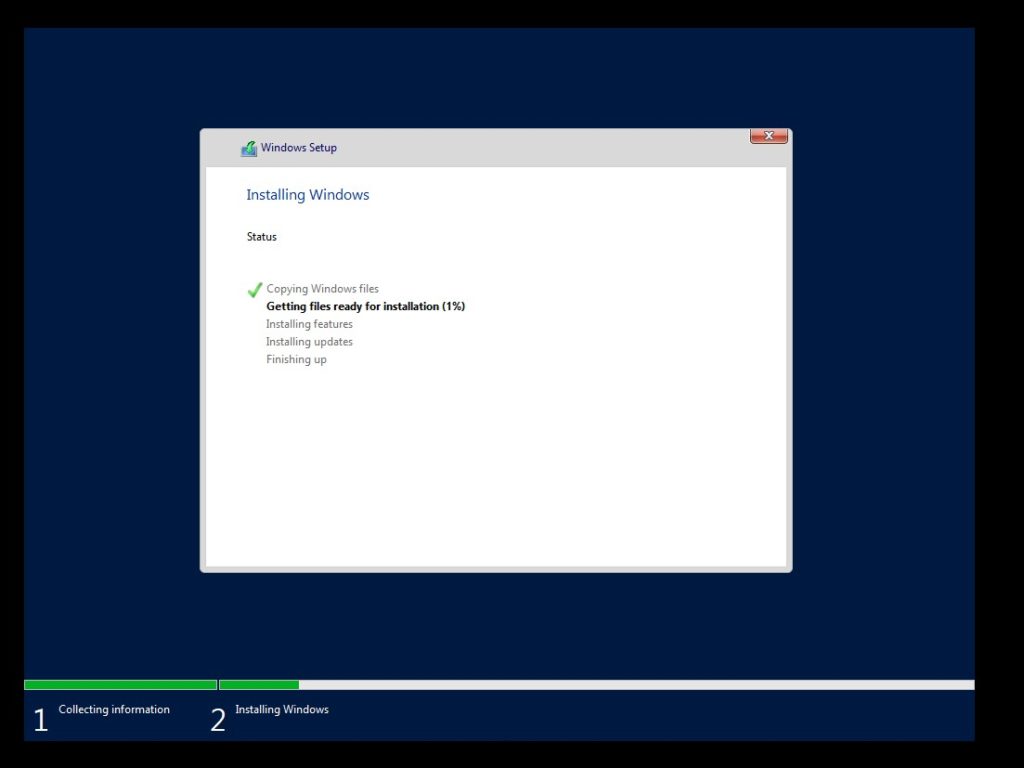Select the Copying Windows files step

(x=322, y=288)
